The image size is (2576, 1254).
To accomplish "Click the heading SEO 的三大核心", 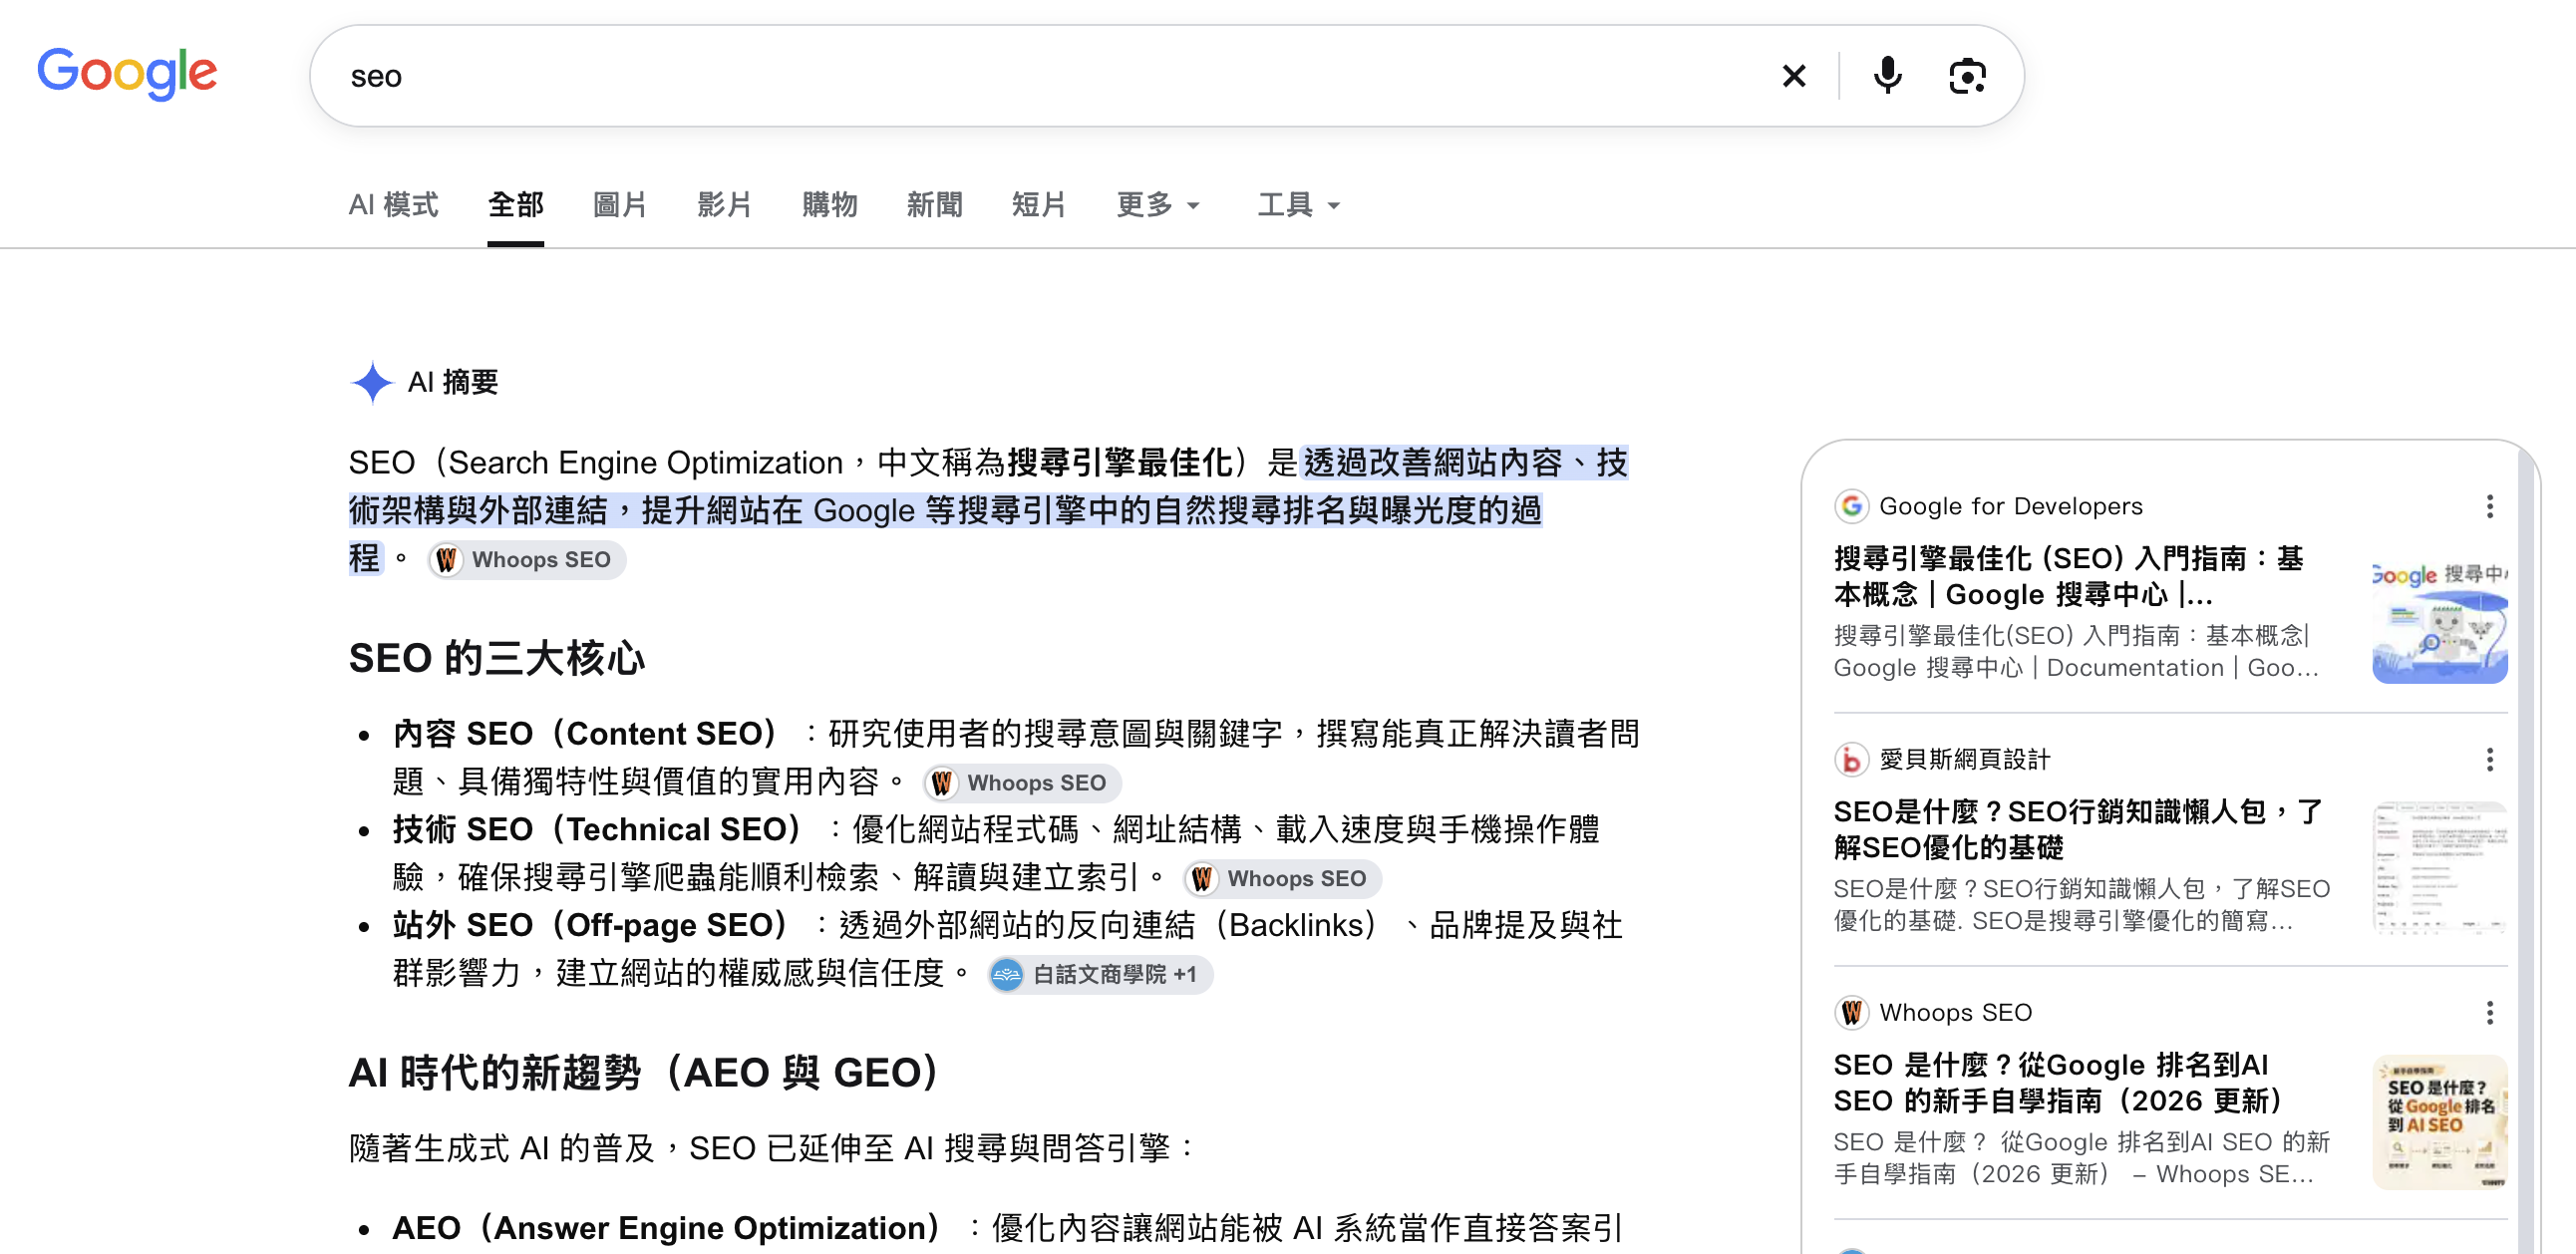I will tap(497, 659).
